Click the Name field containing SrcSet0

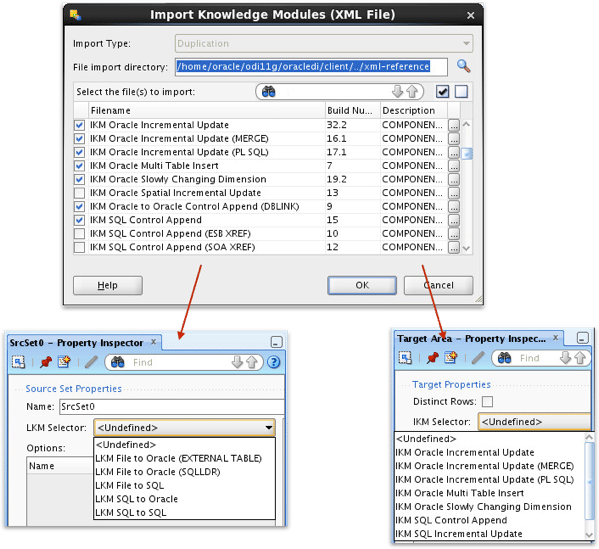coord(172,406)
